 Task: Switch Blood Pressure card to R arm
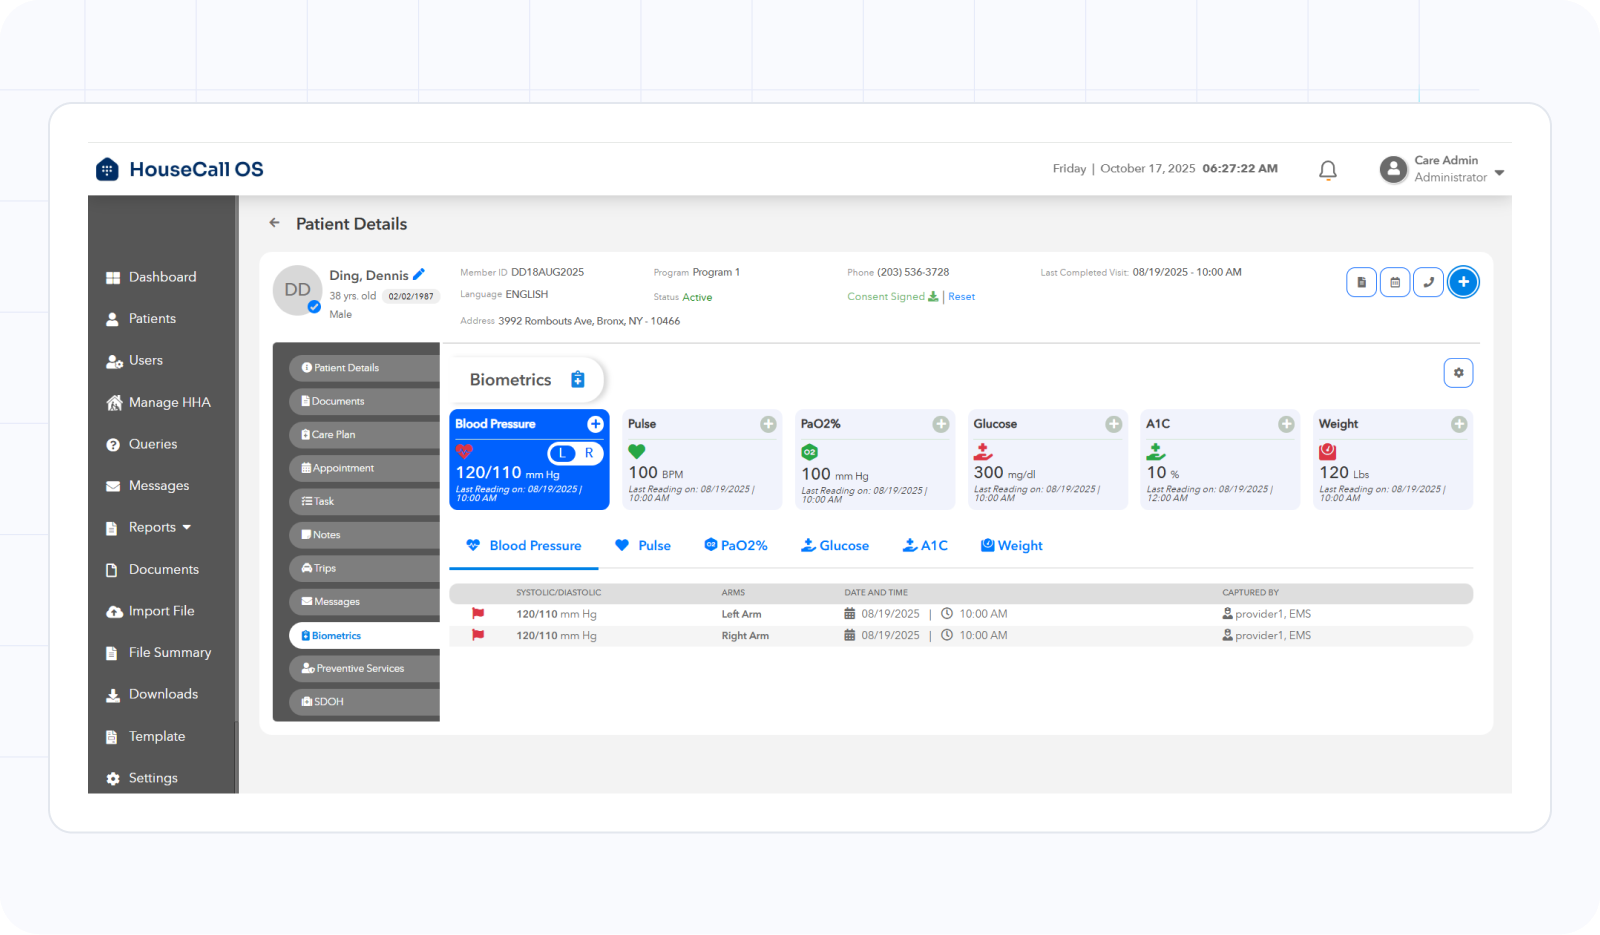click(588, 453)
